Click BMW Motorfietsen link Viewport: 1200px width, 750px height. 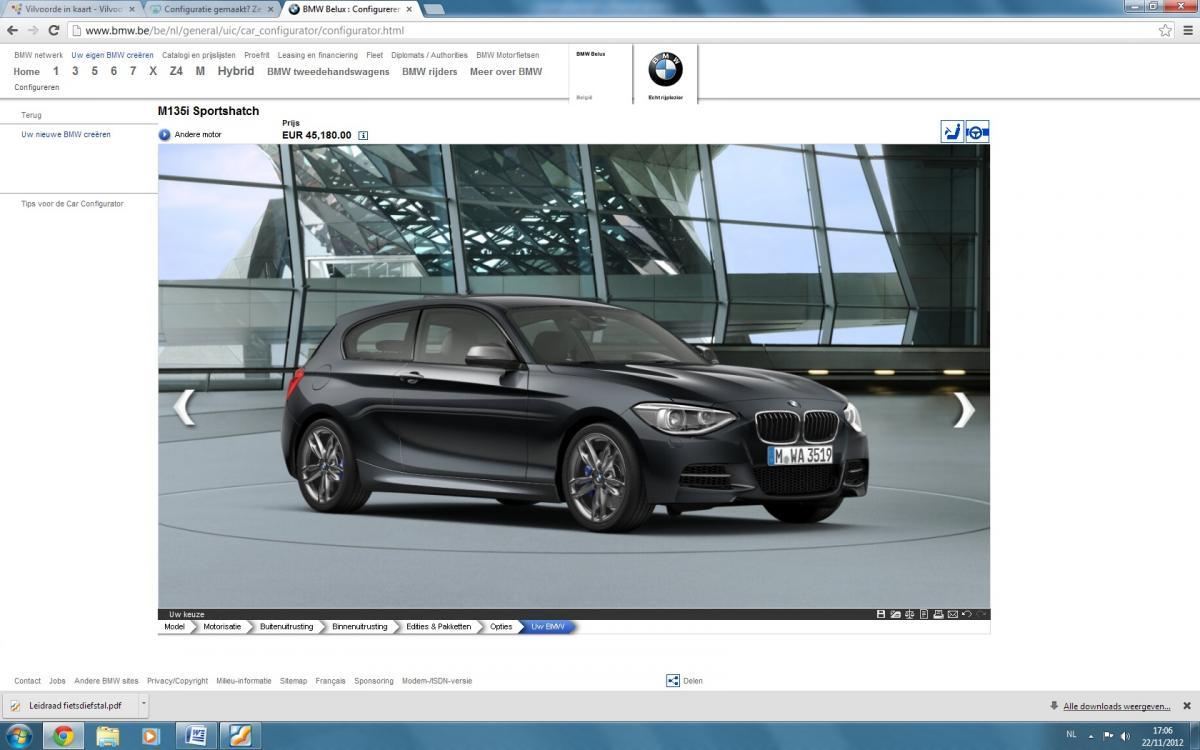(508, 55)
